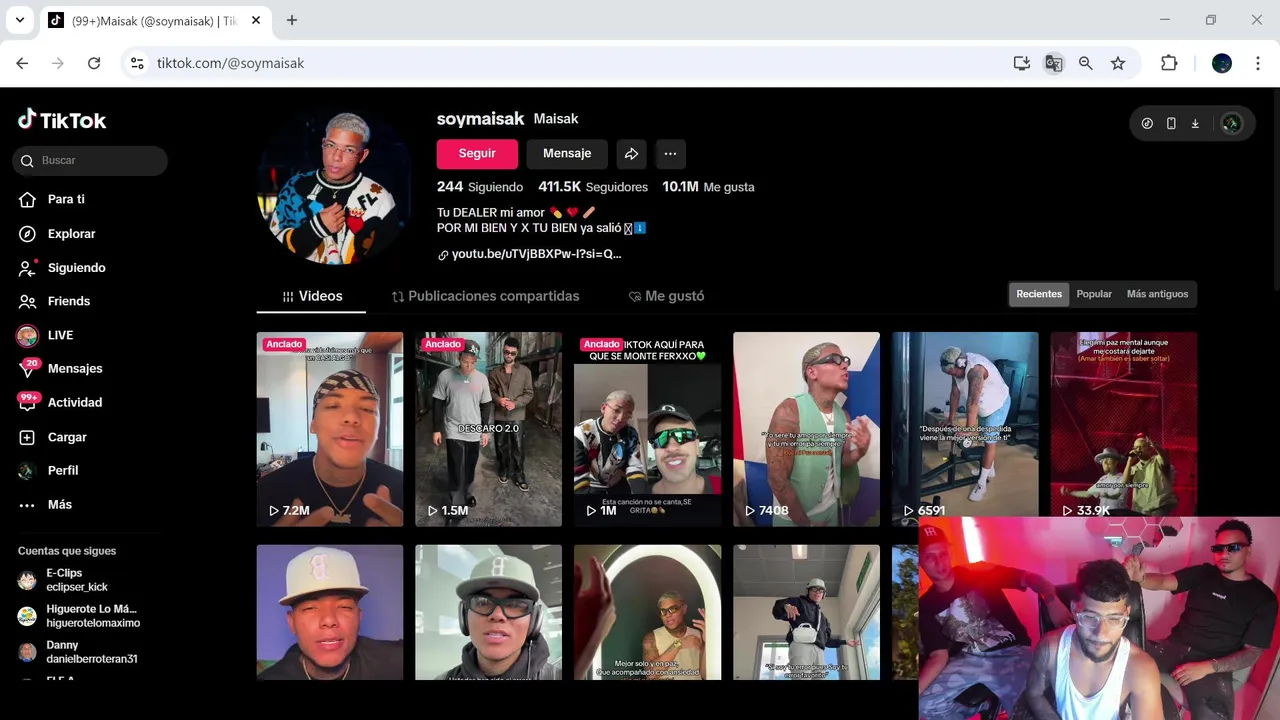Open soymaisak's profile picture
The height and width of the screenshot is (720, 1280).
tap(334, 187)
